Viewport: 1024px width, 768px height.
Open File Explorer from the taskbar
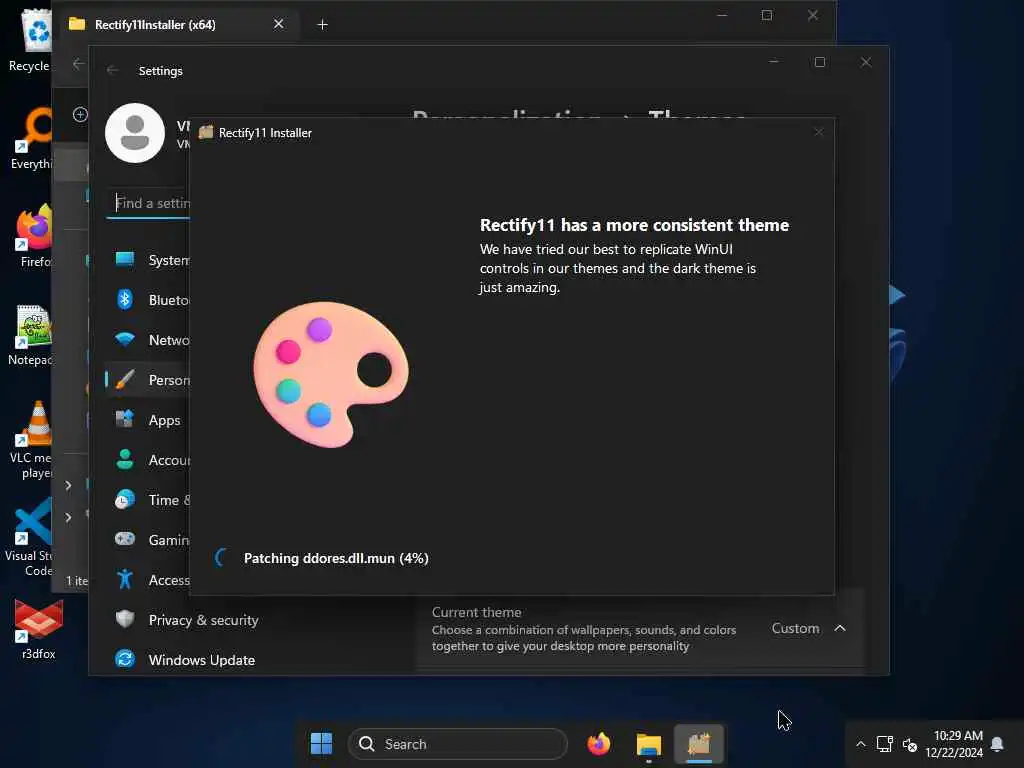tap(648, 744)
